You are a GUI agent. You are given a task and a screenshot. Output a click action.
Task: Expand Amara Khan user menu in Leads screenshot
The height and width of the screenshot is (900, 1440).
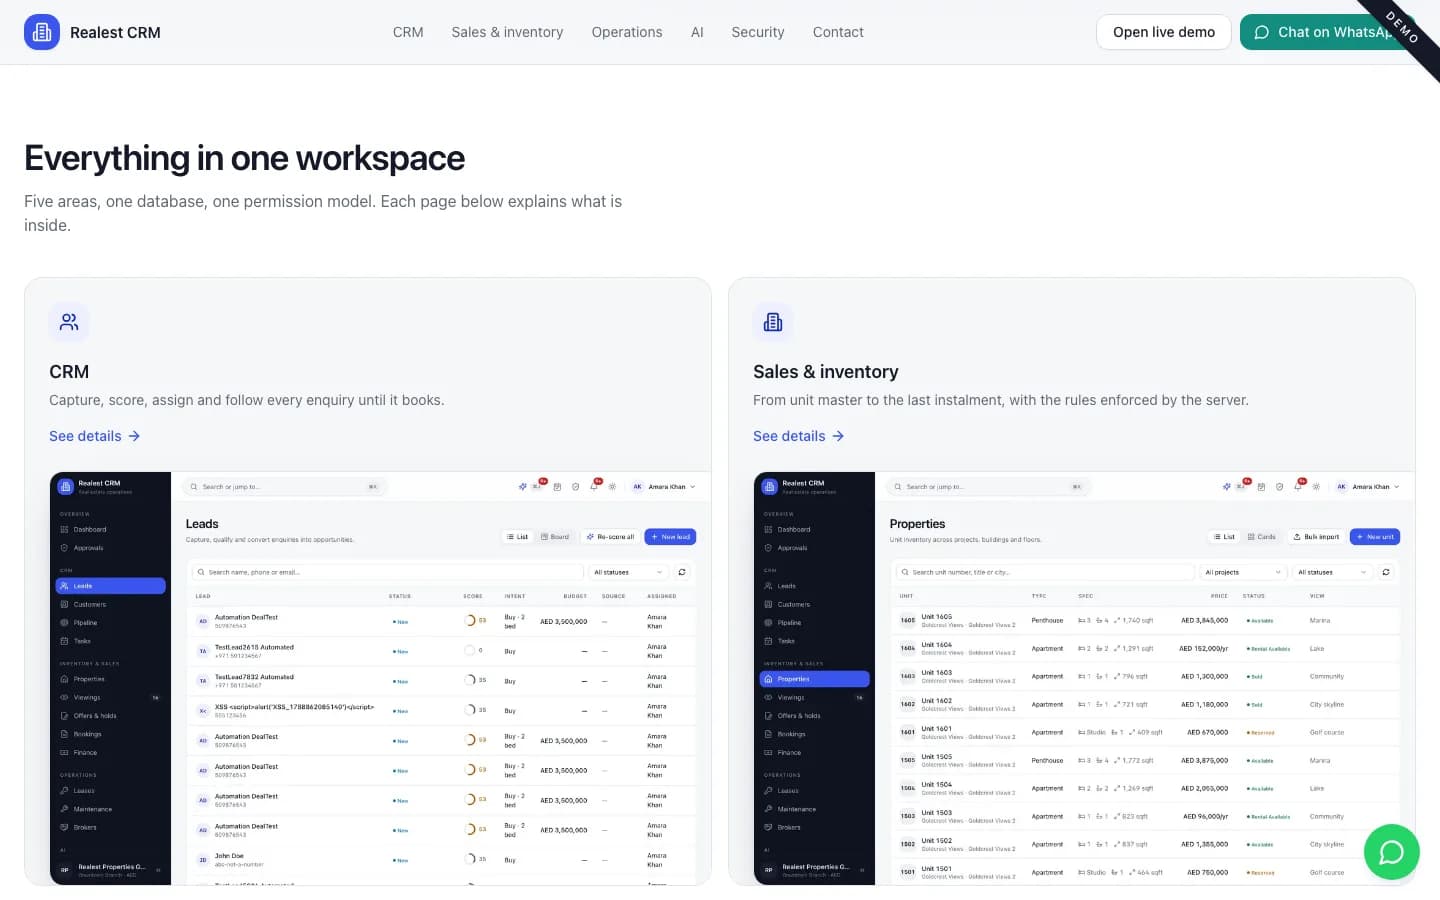pos(663,487)
